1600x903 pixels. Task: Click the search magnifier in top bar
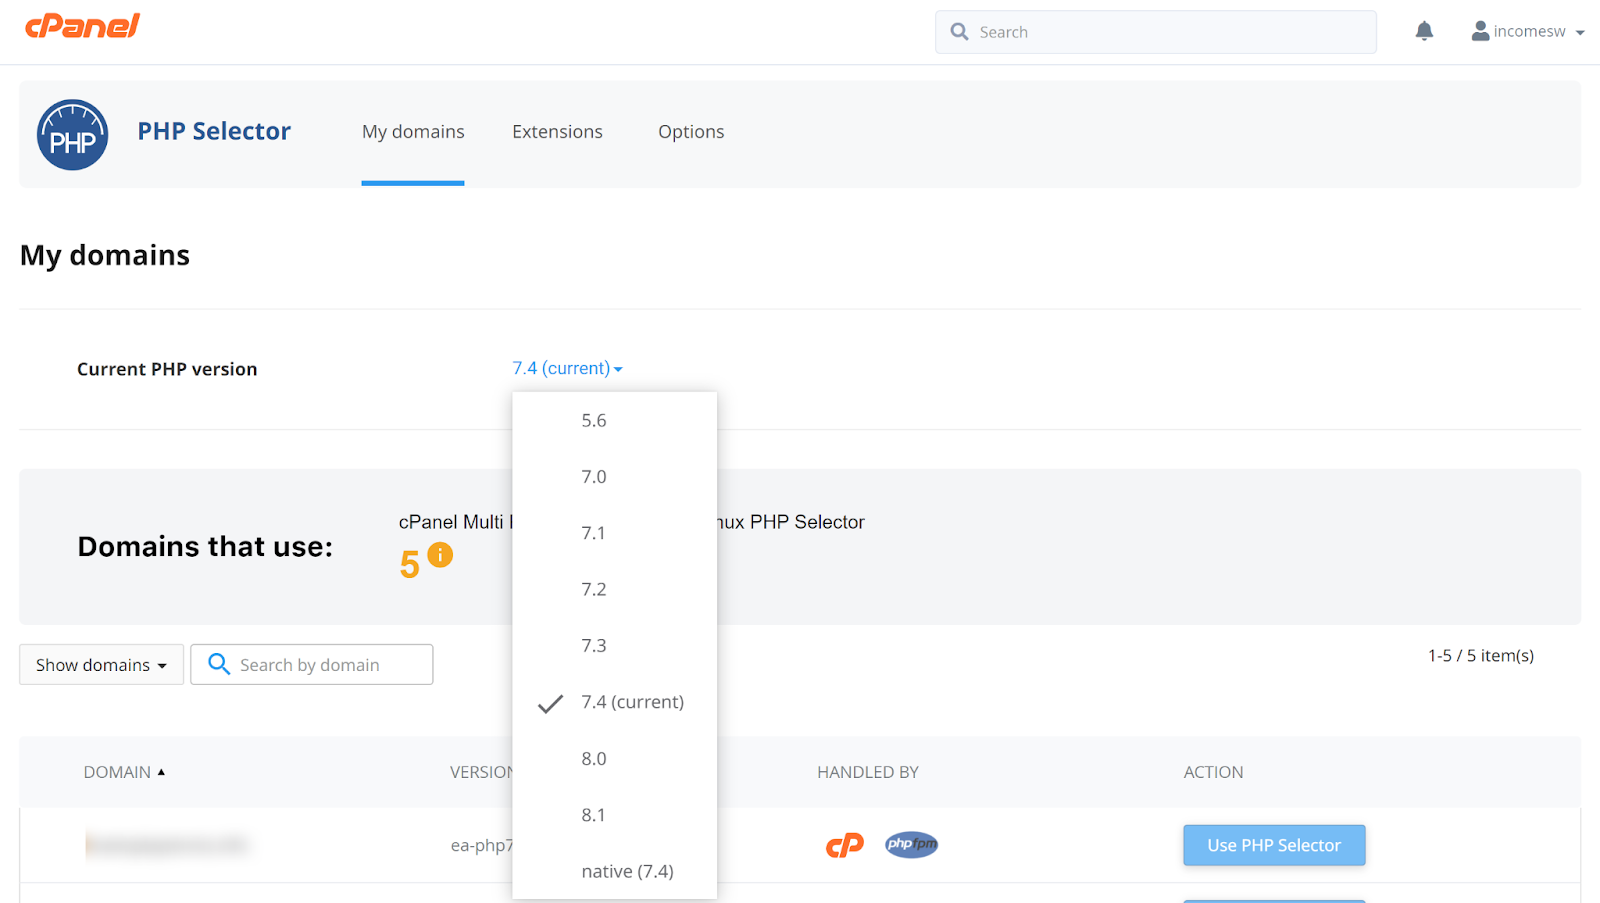(x=959, y=32)
